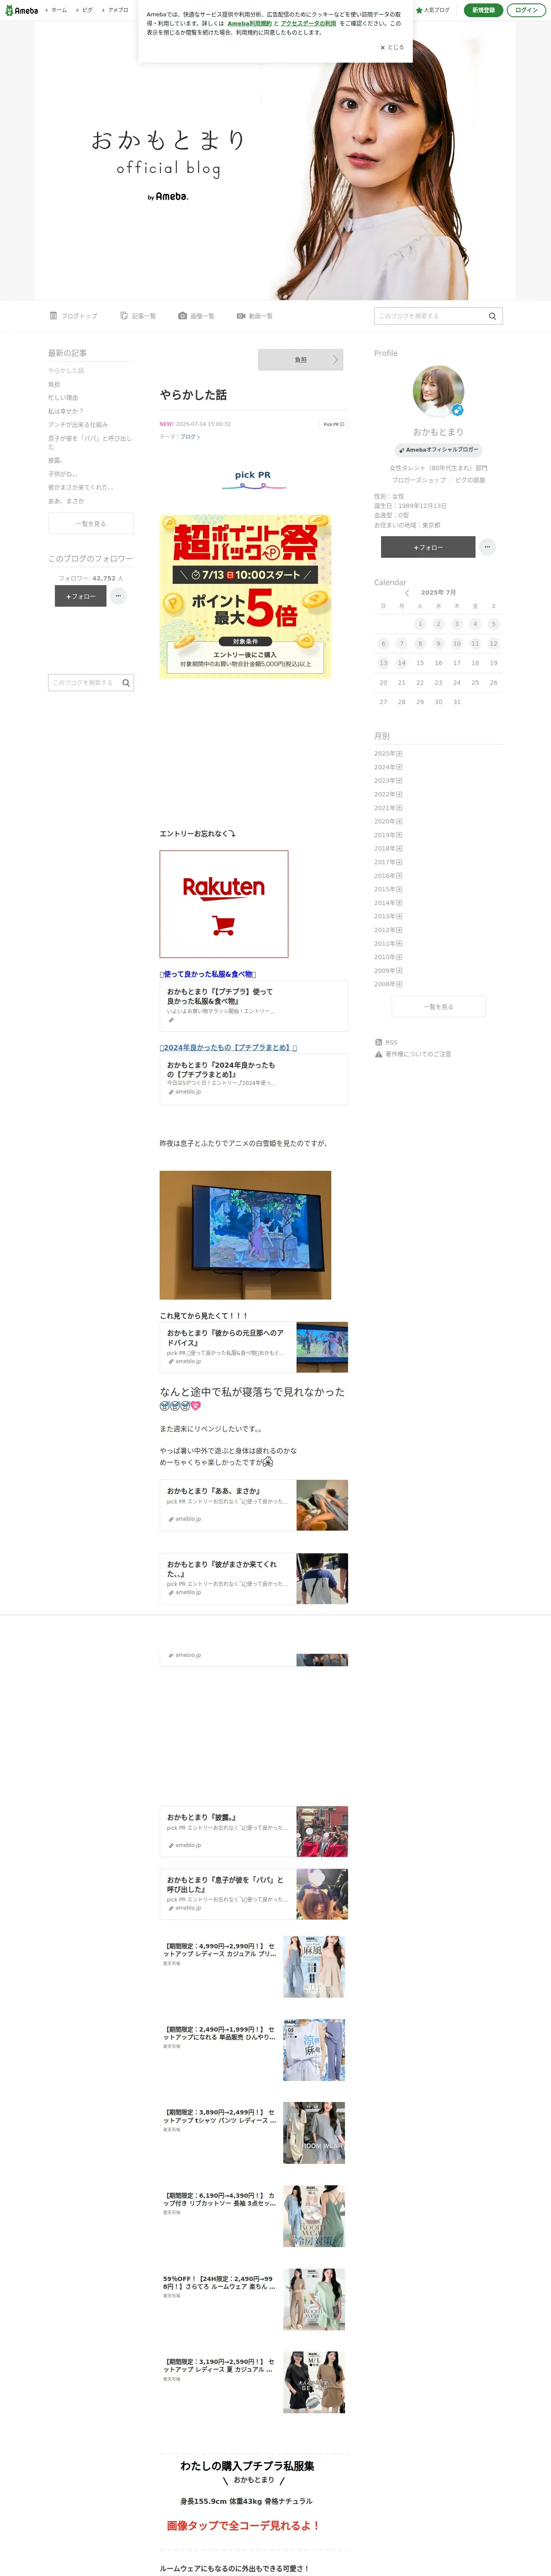Go to the previous month in the calendar
551x2576 pixels.
407,593
